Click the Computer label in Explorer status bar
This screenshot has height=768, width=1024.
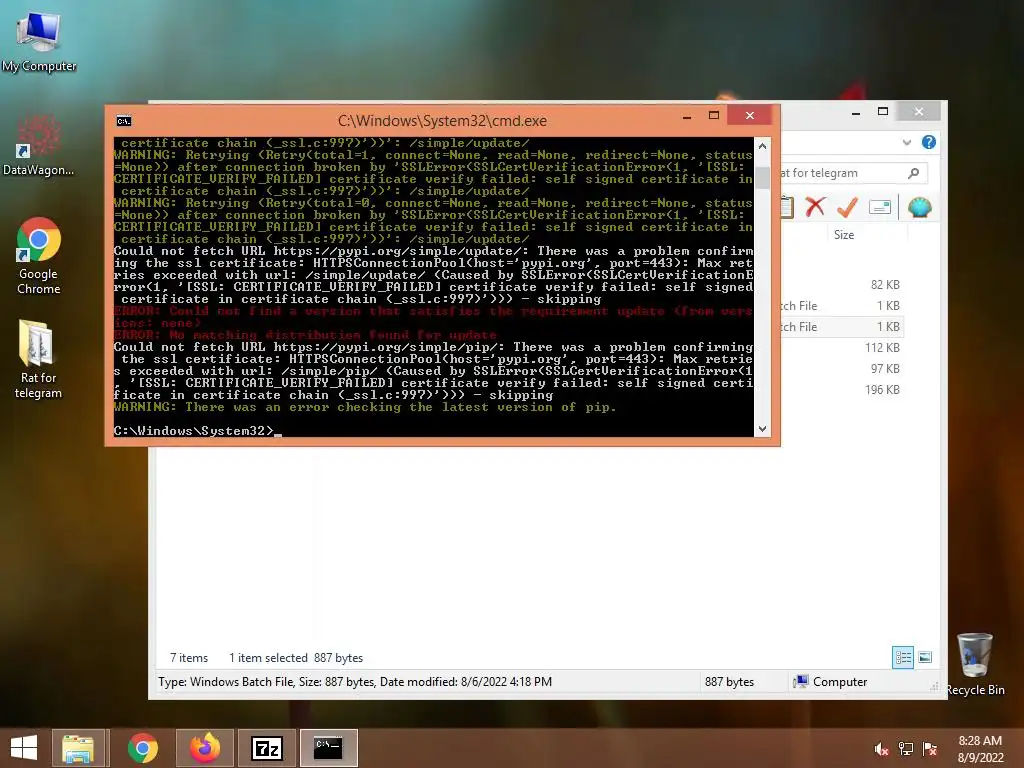pyautogui.click(x=840, y=682)
